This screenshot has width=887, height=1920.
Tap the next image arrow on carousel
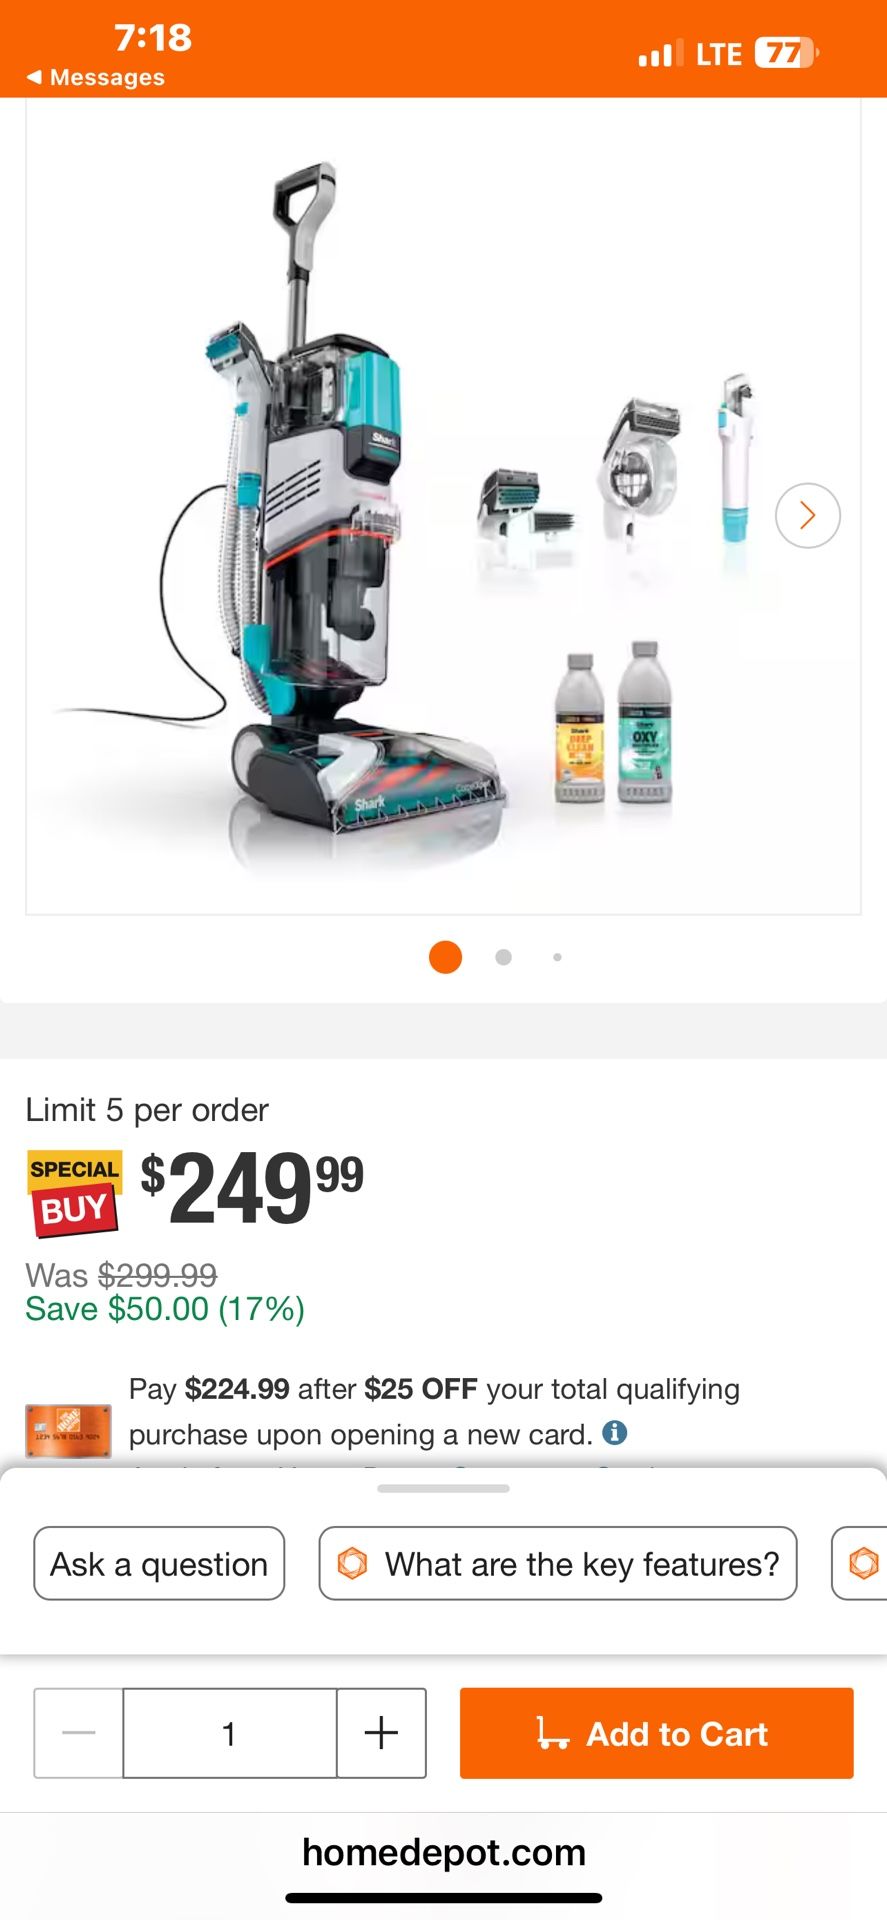(x=807, y=515)
